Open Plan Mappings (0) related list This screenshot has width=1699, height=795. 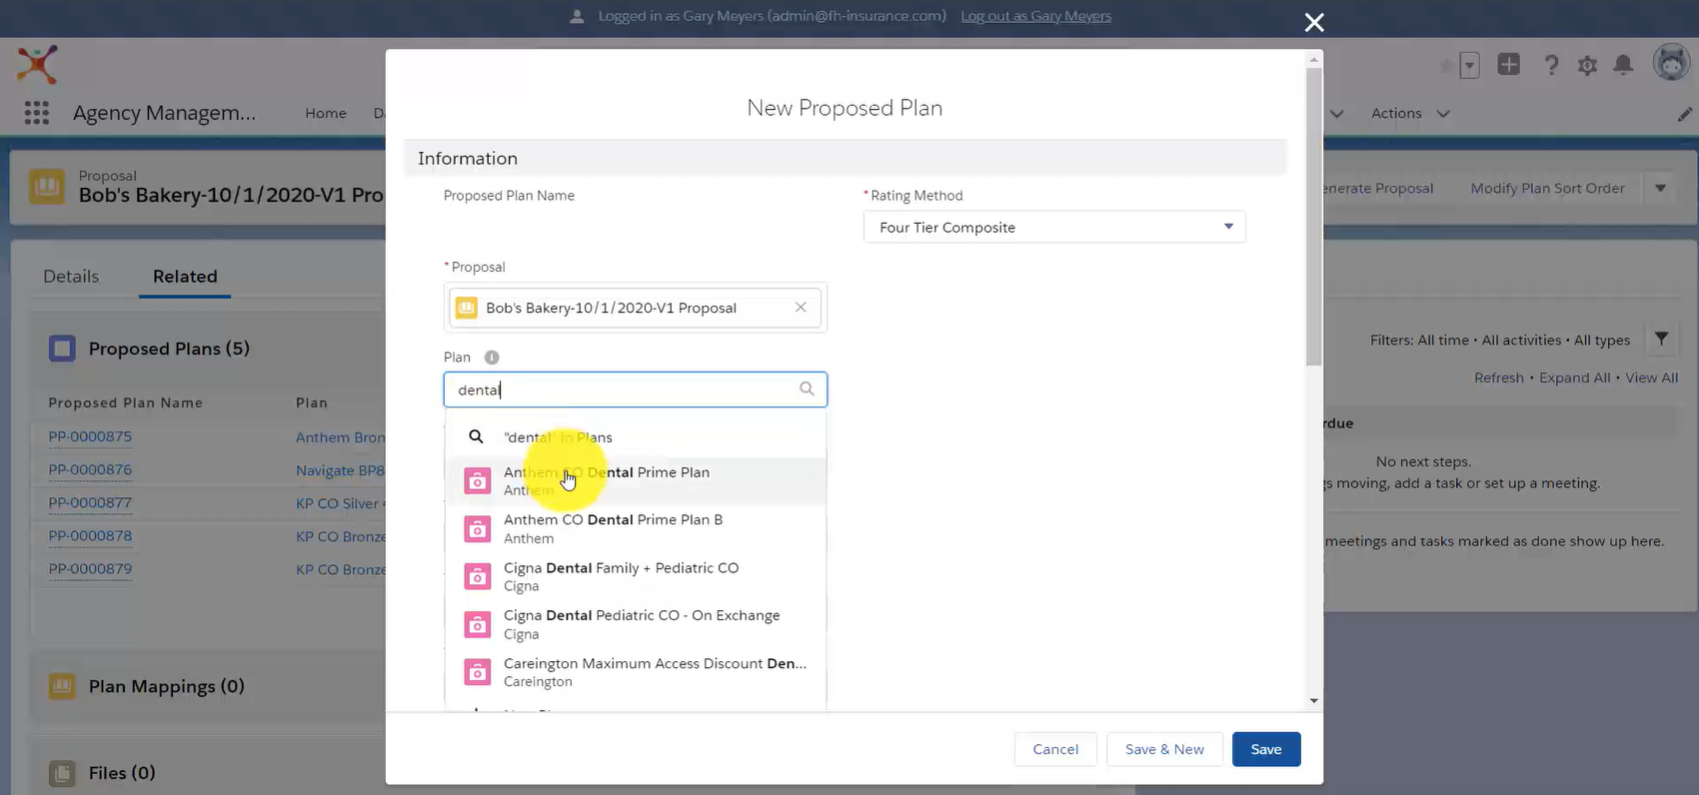click(166, 686)
